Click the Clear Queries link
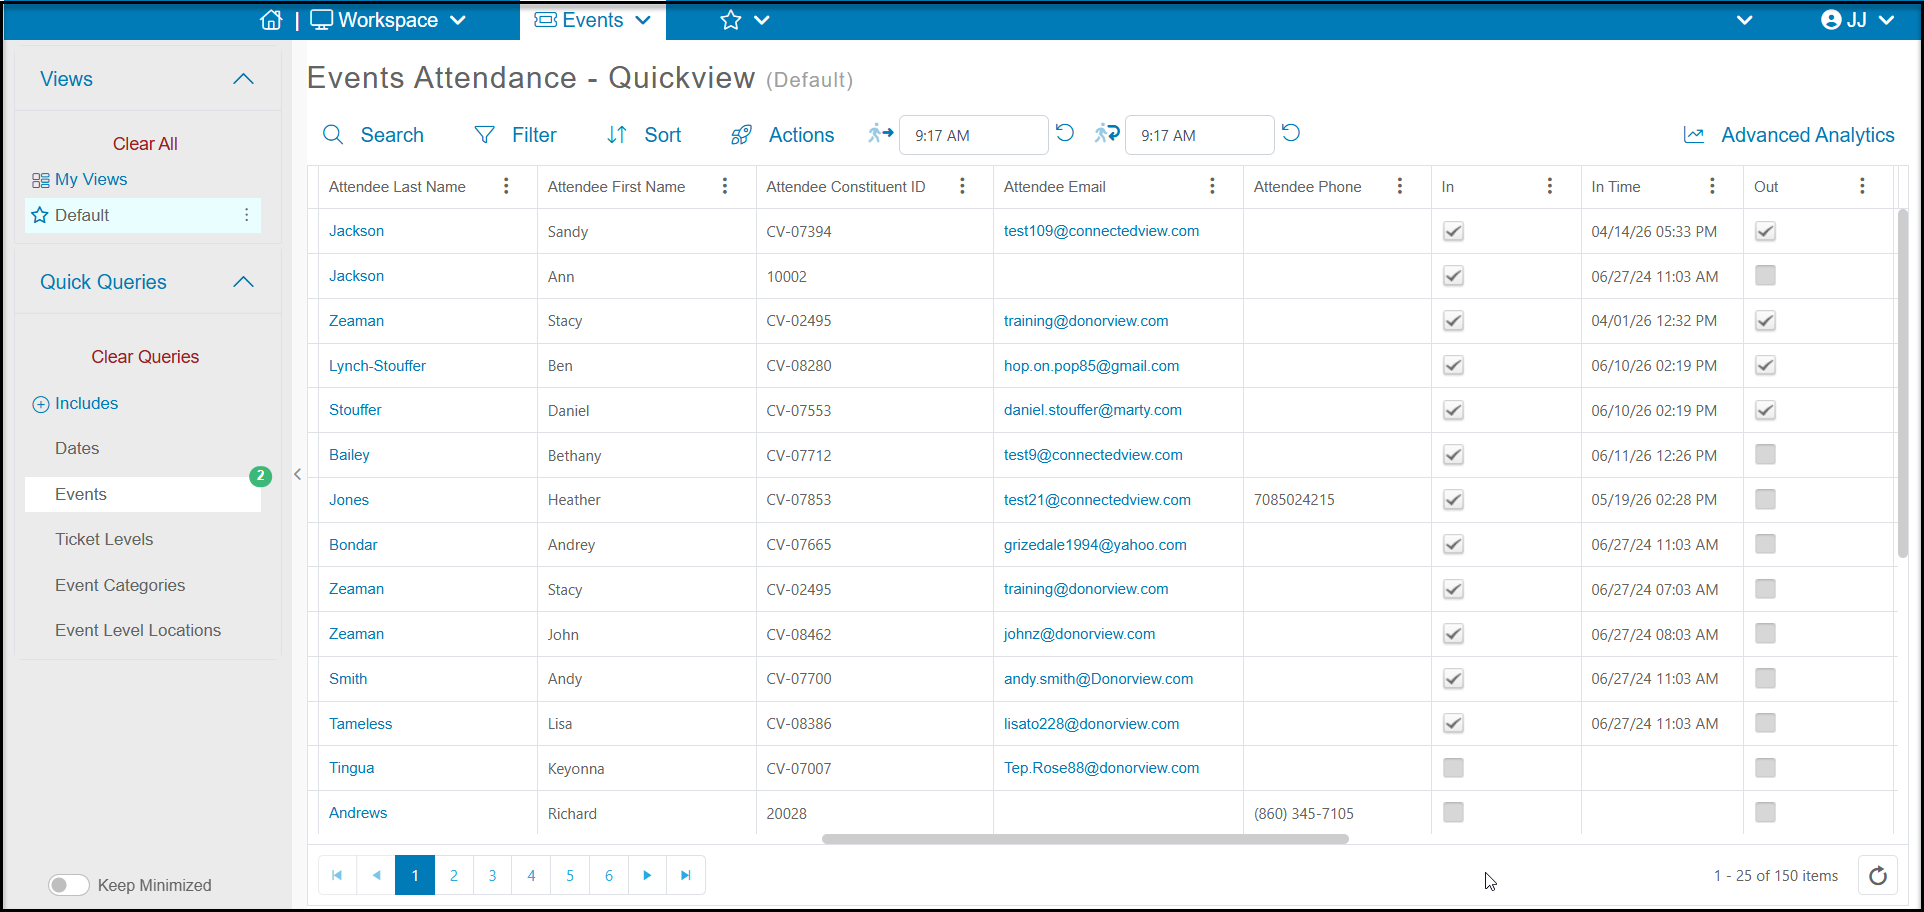The image size is (1924, 912). (x=145, y=357)
